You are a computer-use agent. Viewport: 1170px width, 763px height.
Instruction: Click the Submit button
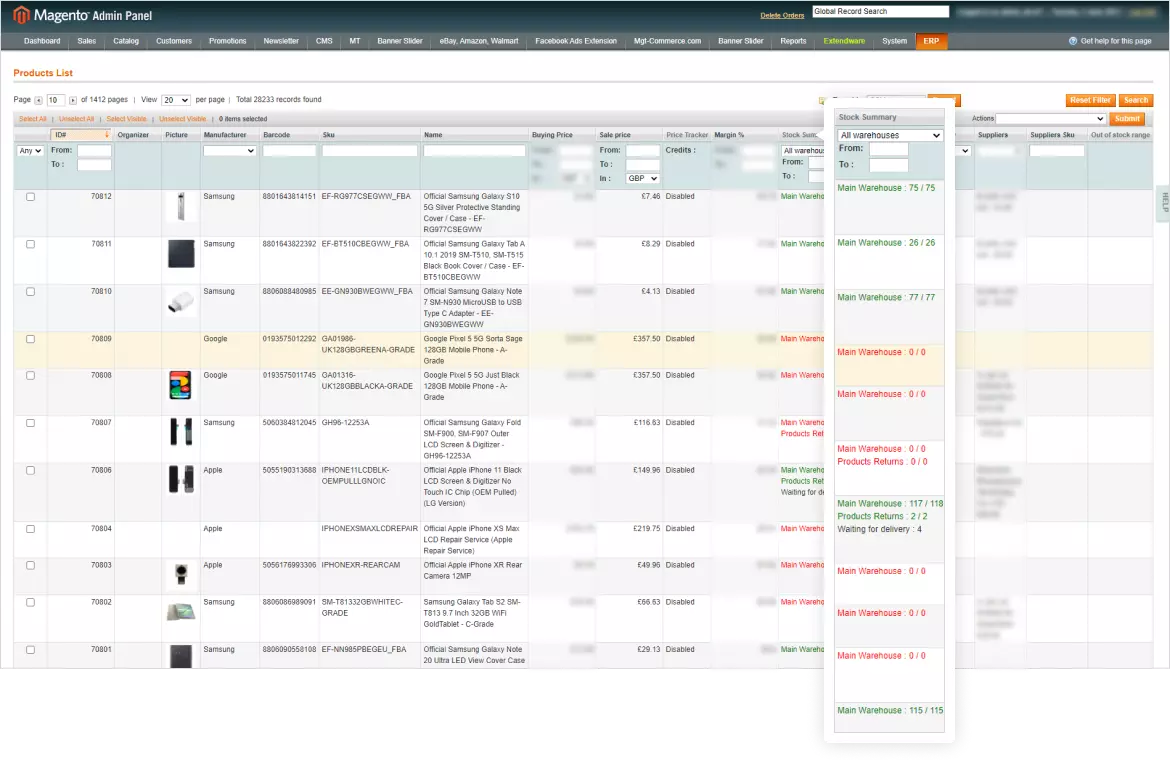(x=1127, y=119)
